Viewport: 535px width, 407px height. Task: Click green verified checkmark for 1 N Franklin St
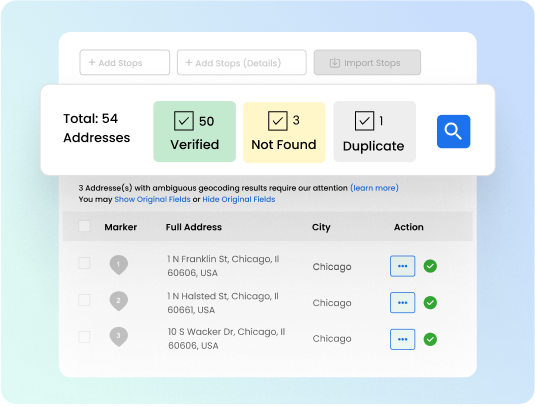430,266
